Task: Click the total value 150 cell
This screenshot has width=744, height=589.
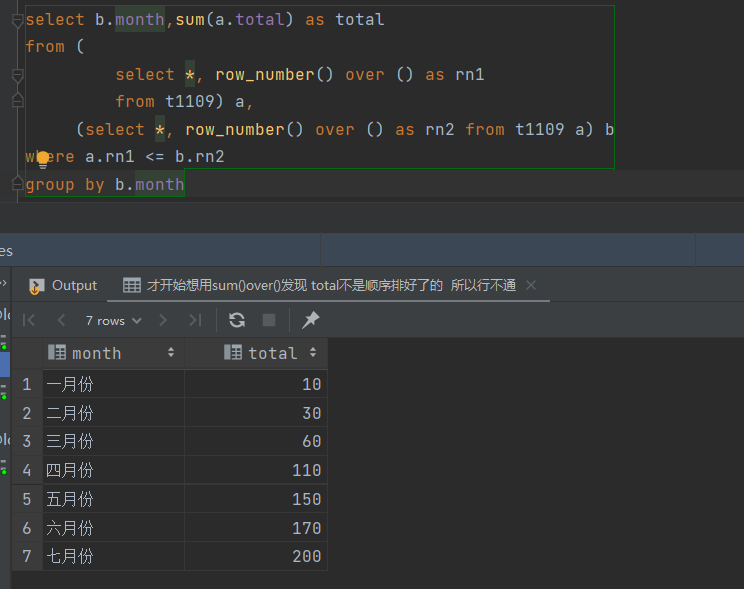Action: (256, 499)
